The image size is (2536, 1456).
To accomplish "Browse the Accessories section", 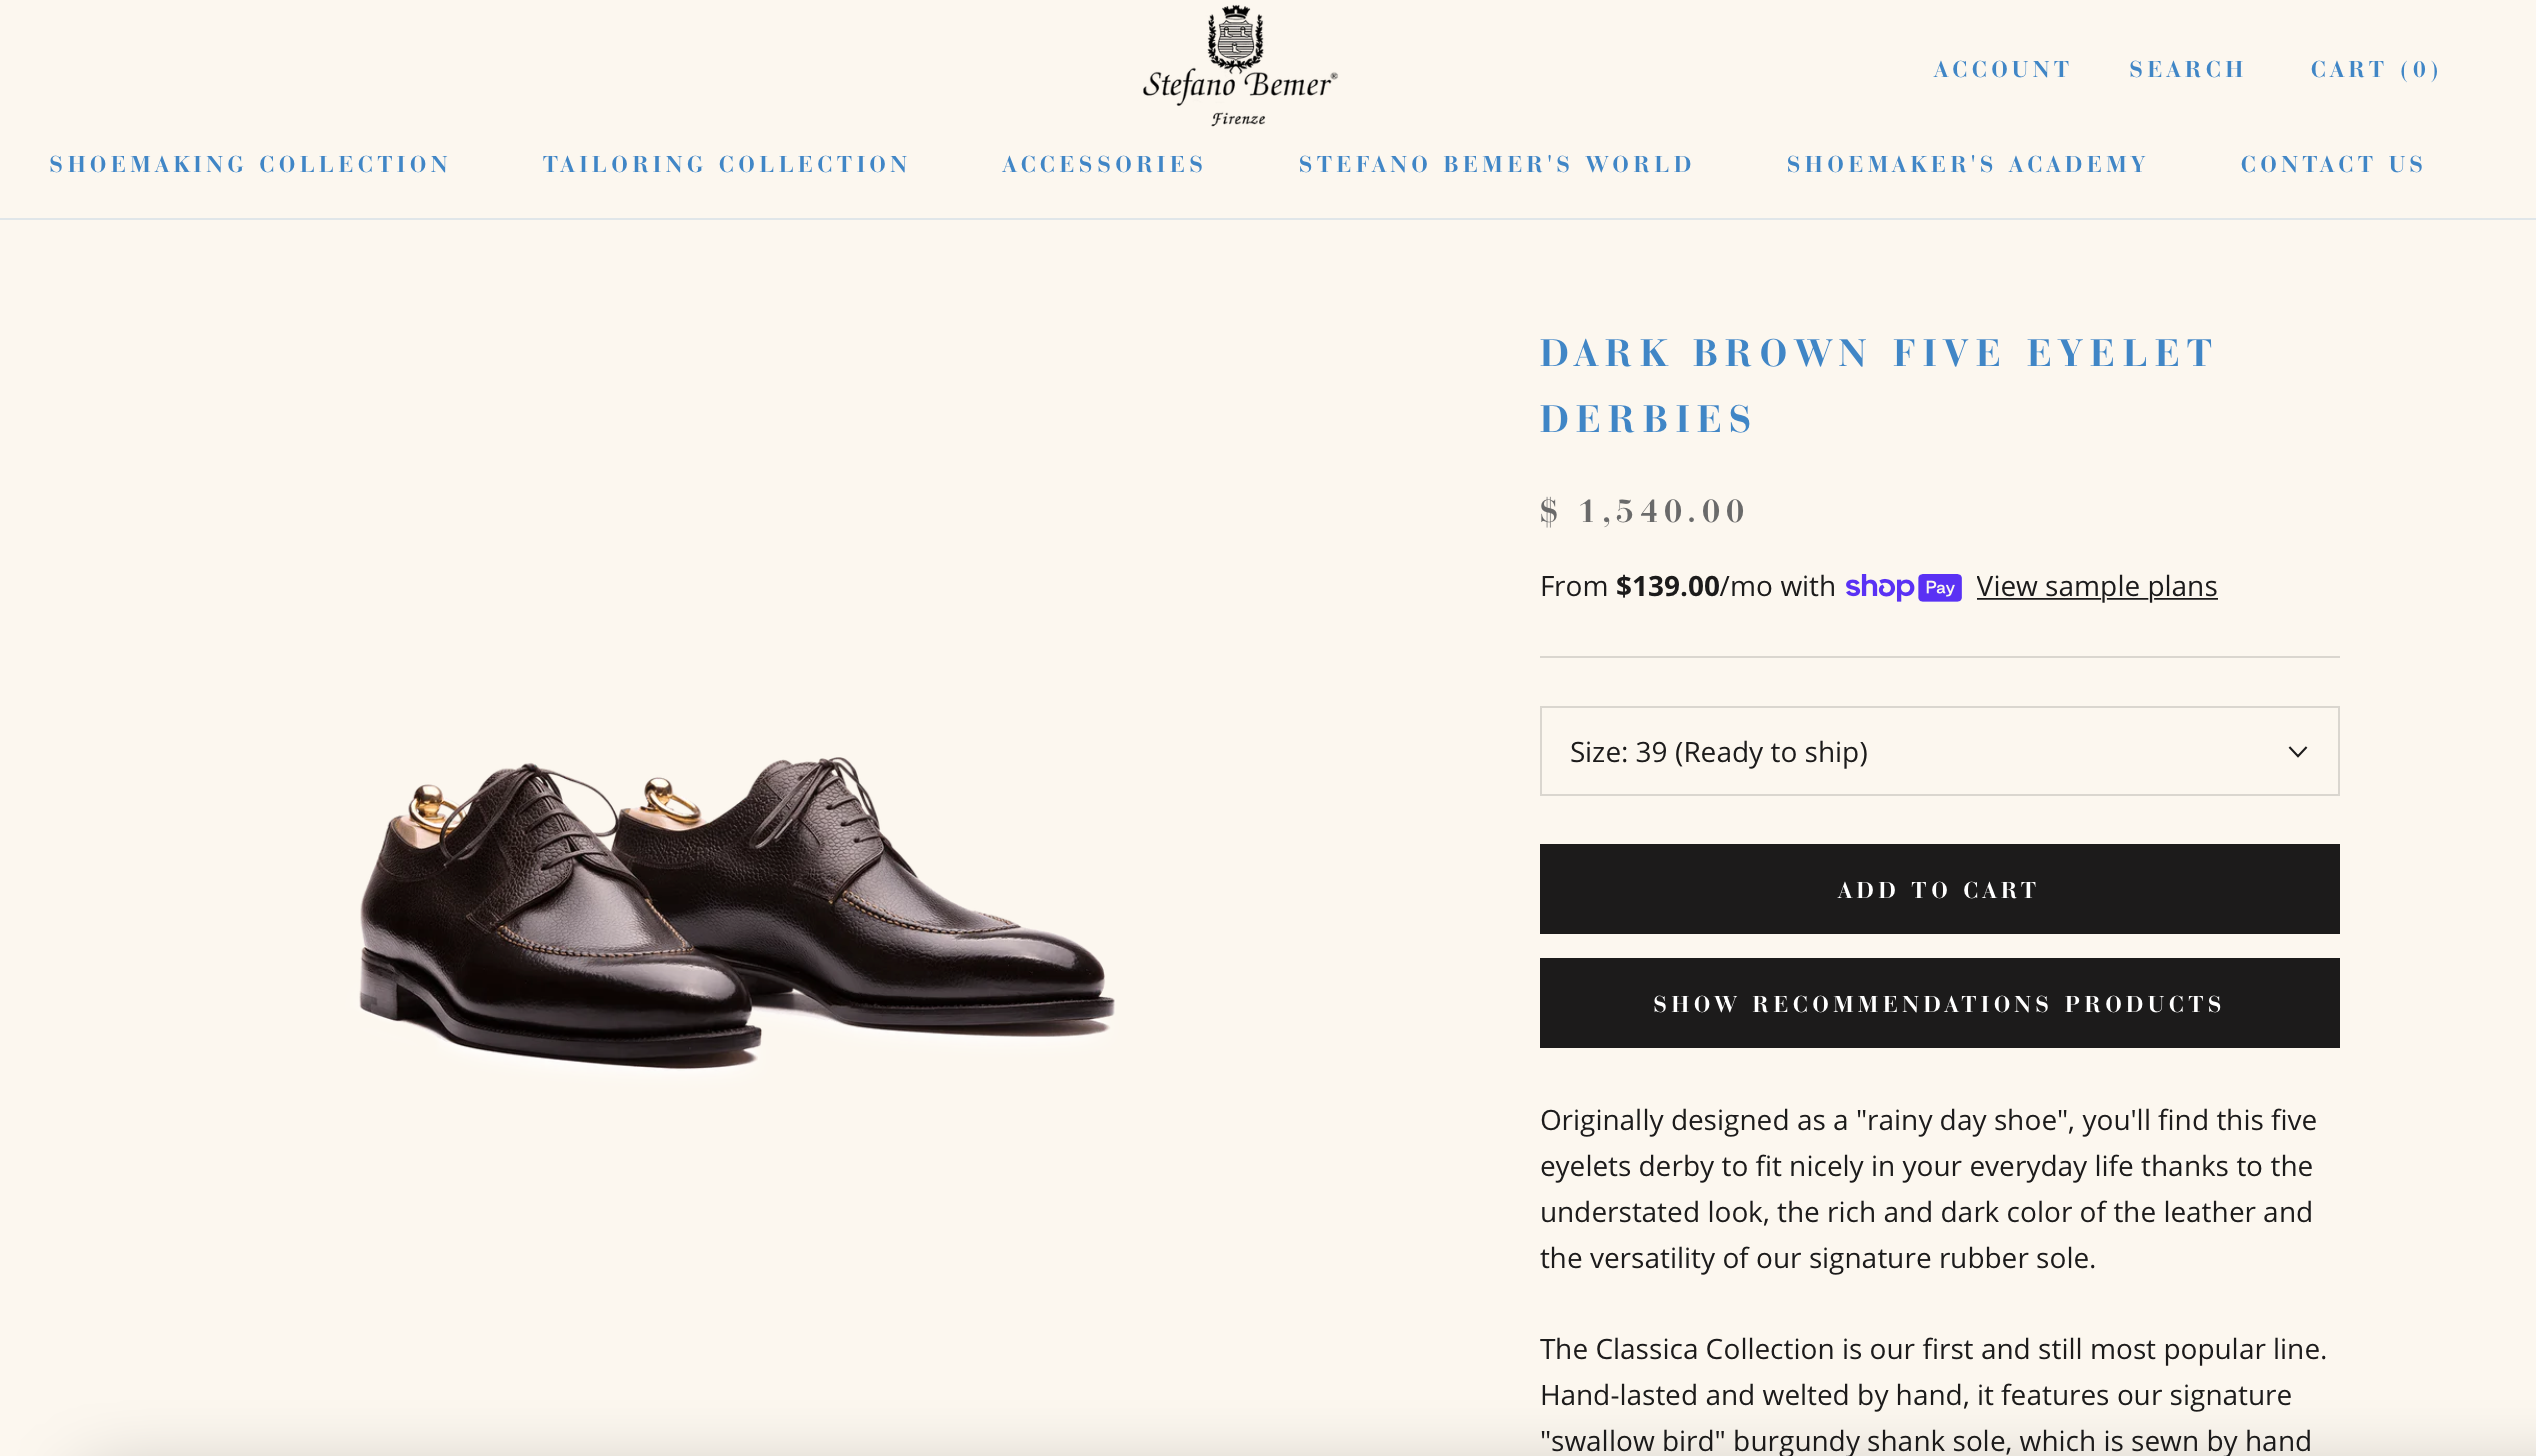I will (x=1103, y=163).
